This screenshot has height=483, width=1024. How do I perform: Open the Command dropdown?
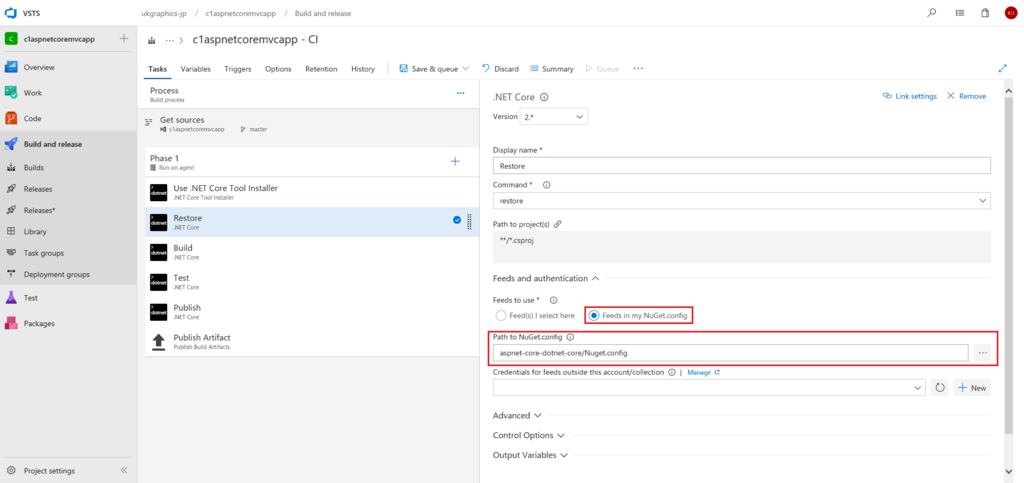click(x=741, y=201)
